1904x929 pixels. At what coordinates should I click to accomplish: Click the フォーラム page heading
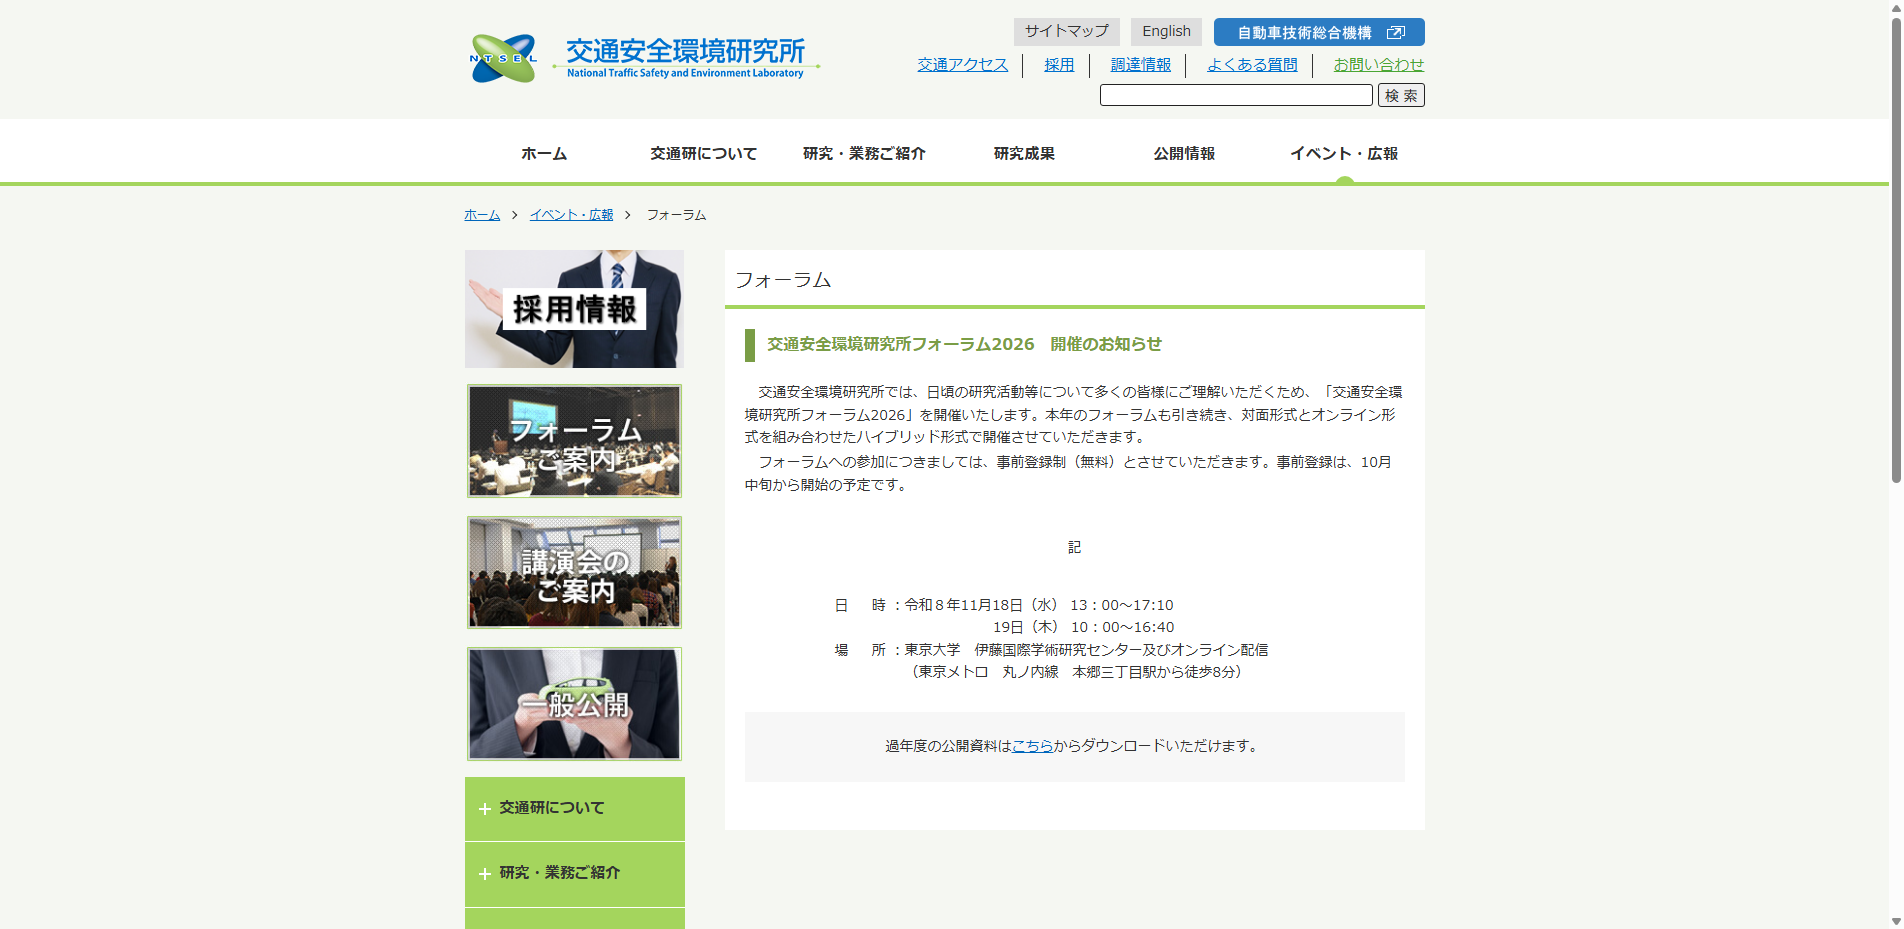coord(783,280)
